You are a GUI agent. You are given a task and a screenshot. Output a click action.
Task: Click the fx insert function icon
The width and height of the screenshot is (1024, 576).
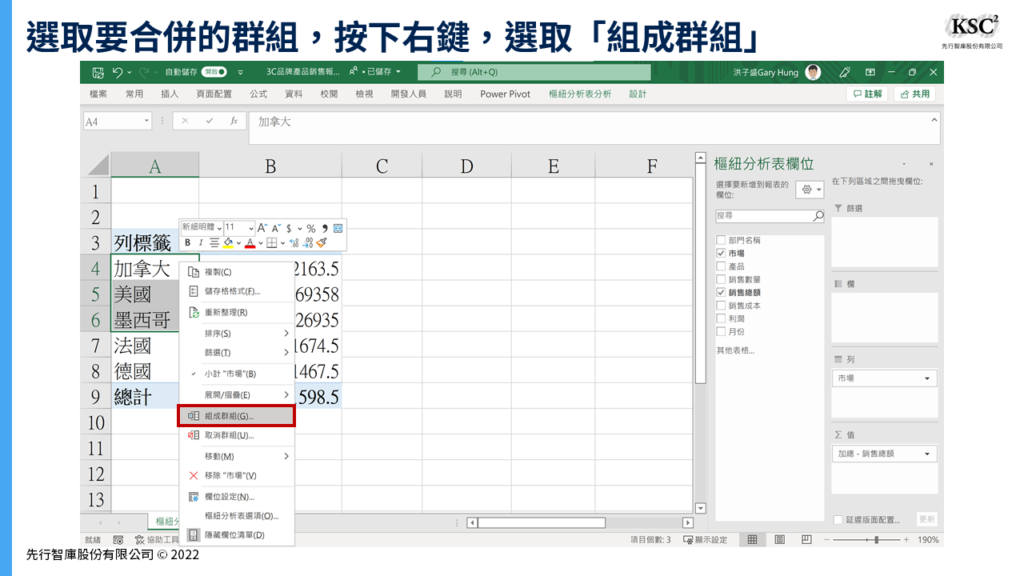pos(234,121)
